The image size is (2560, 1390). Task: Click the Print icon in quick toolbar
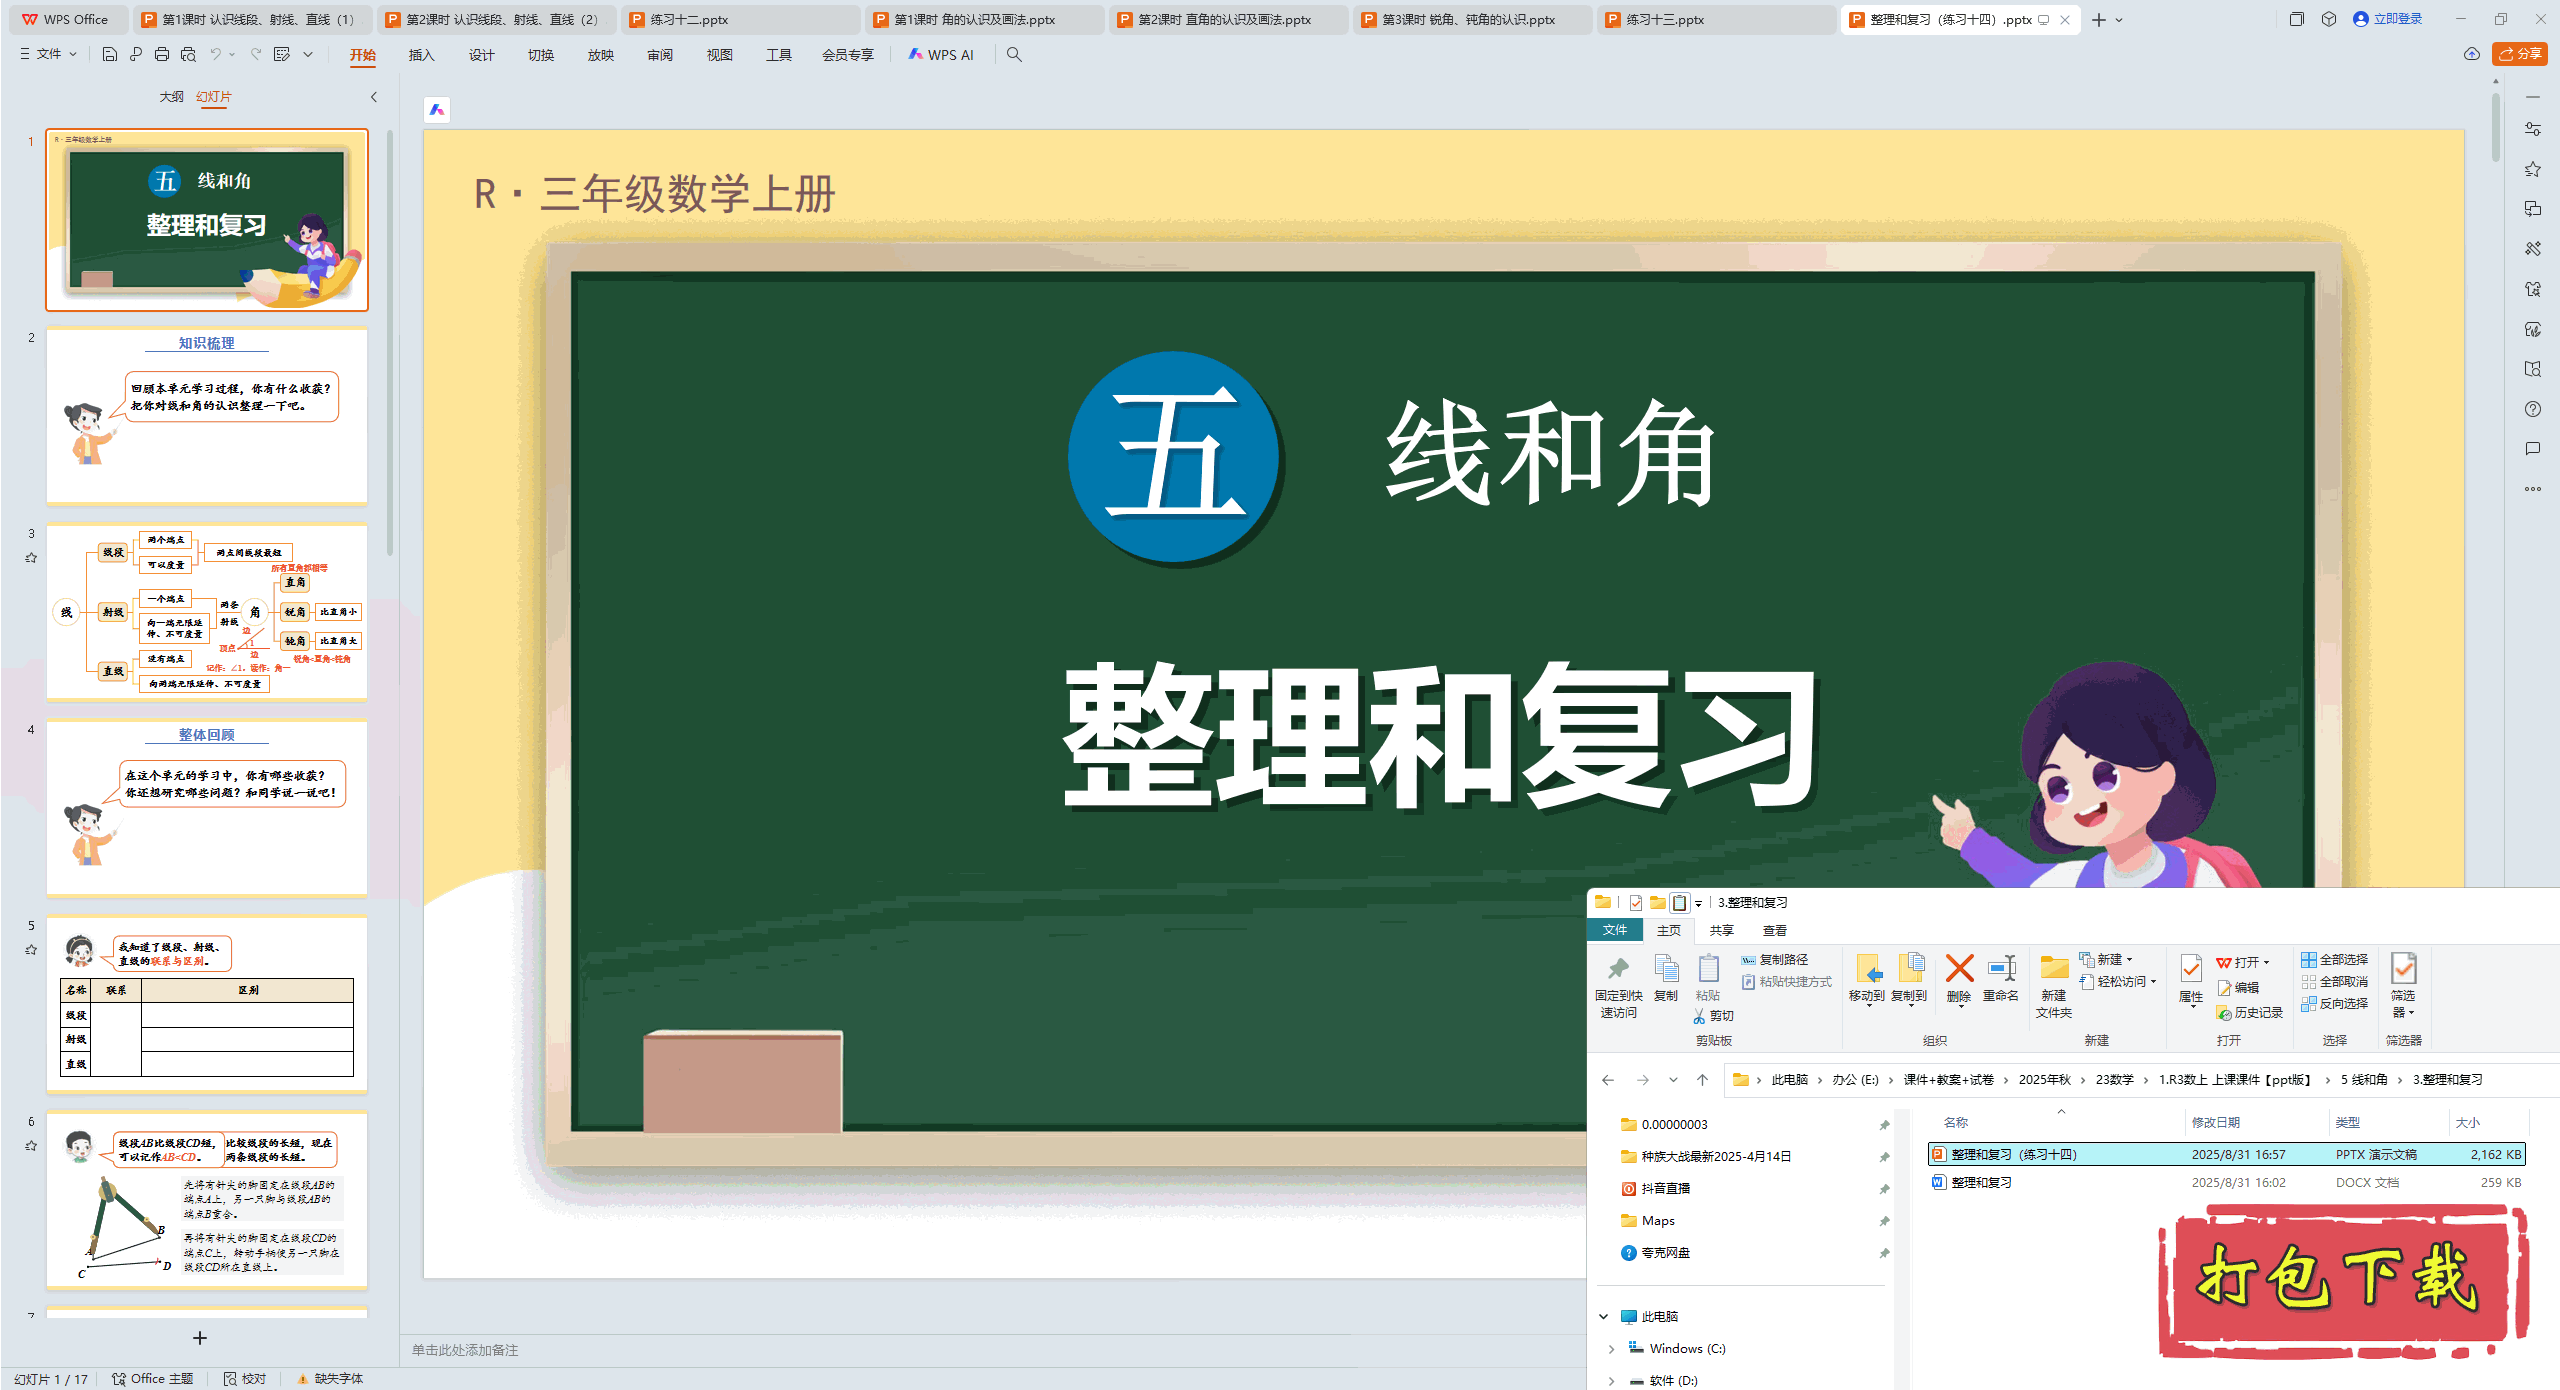coord(162,54)
